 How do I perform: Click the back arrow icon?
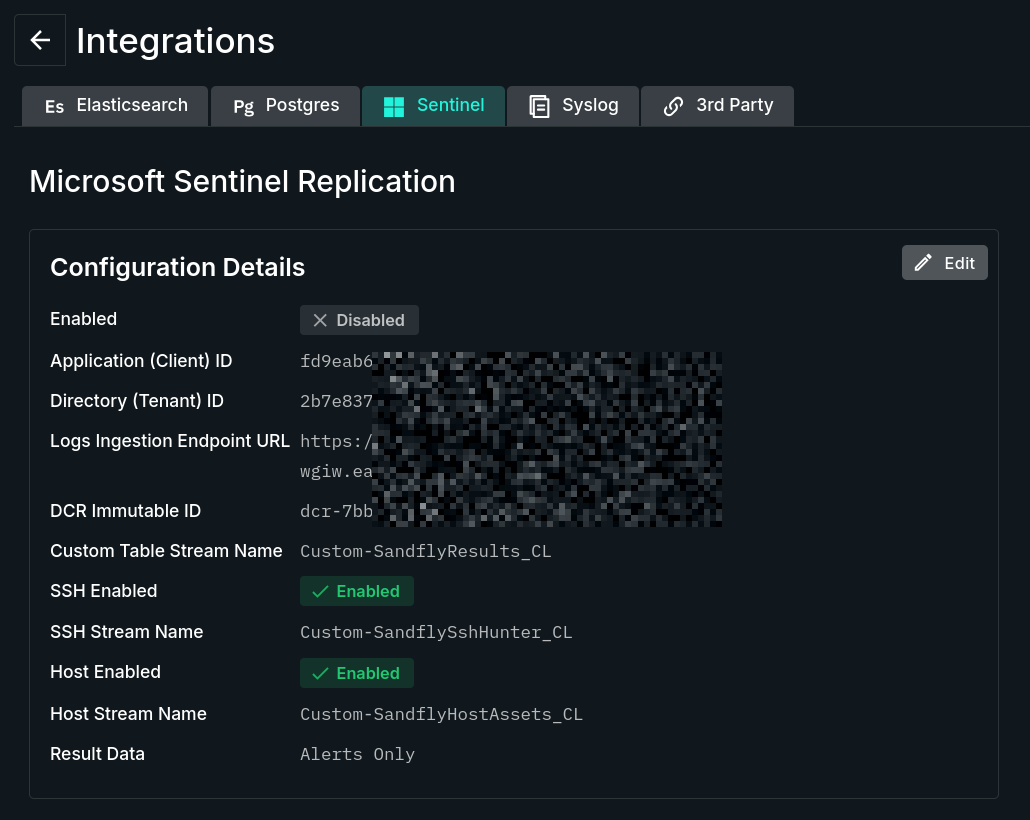(x=39, y=40)
